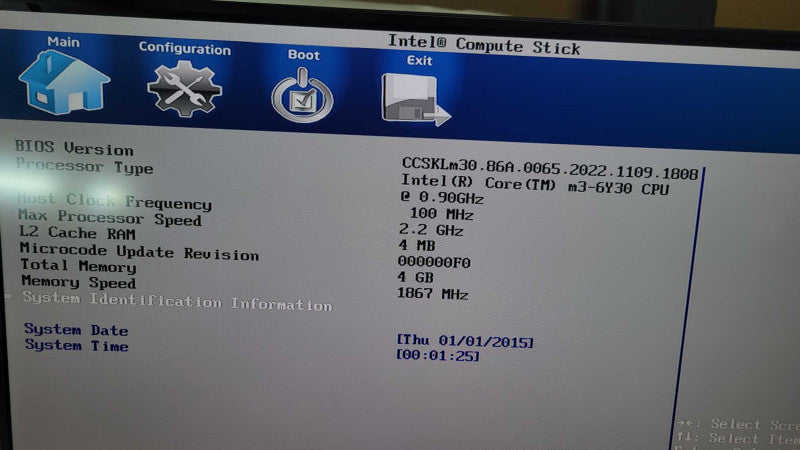
Task: Select the System Time label
Action: click(x=77, y=345)
